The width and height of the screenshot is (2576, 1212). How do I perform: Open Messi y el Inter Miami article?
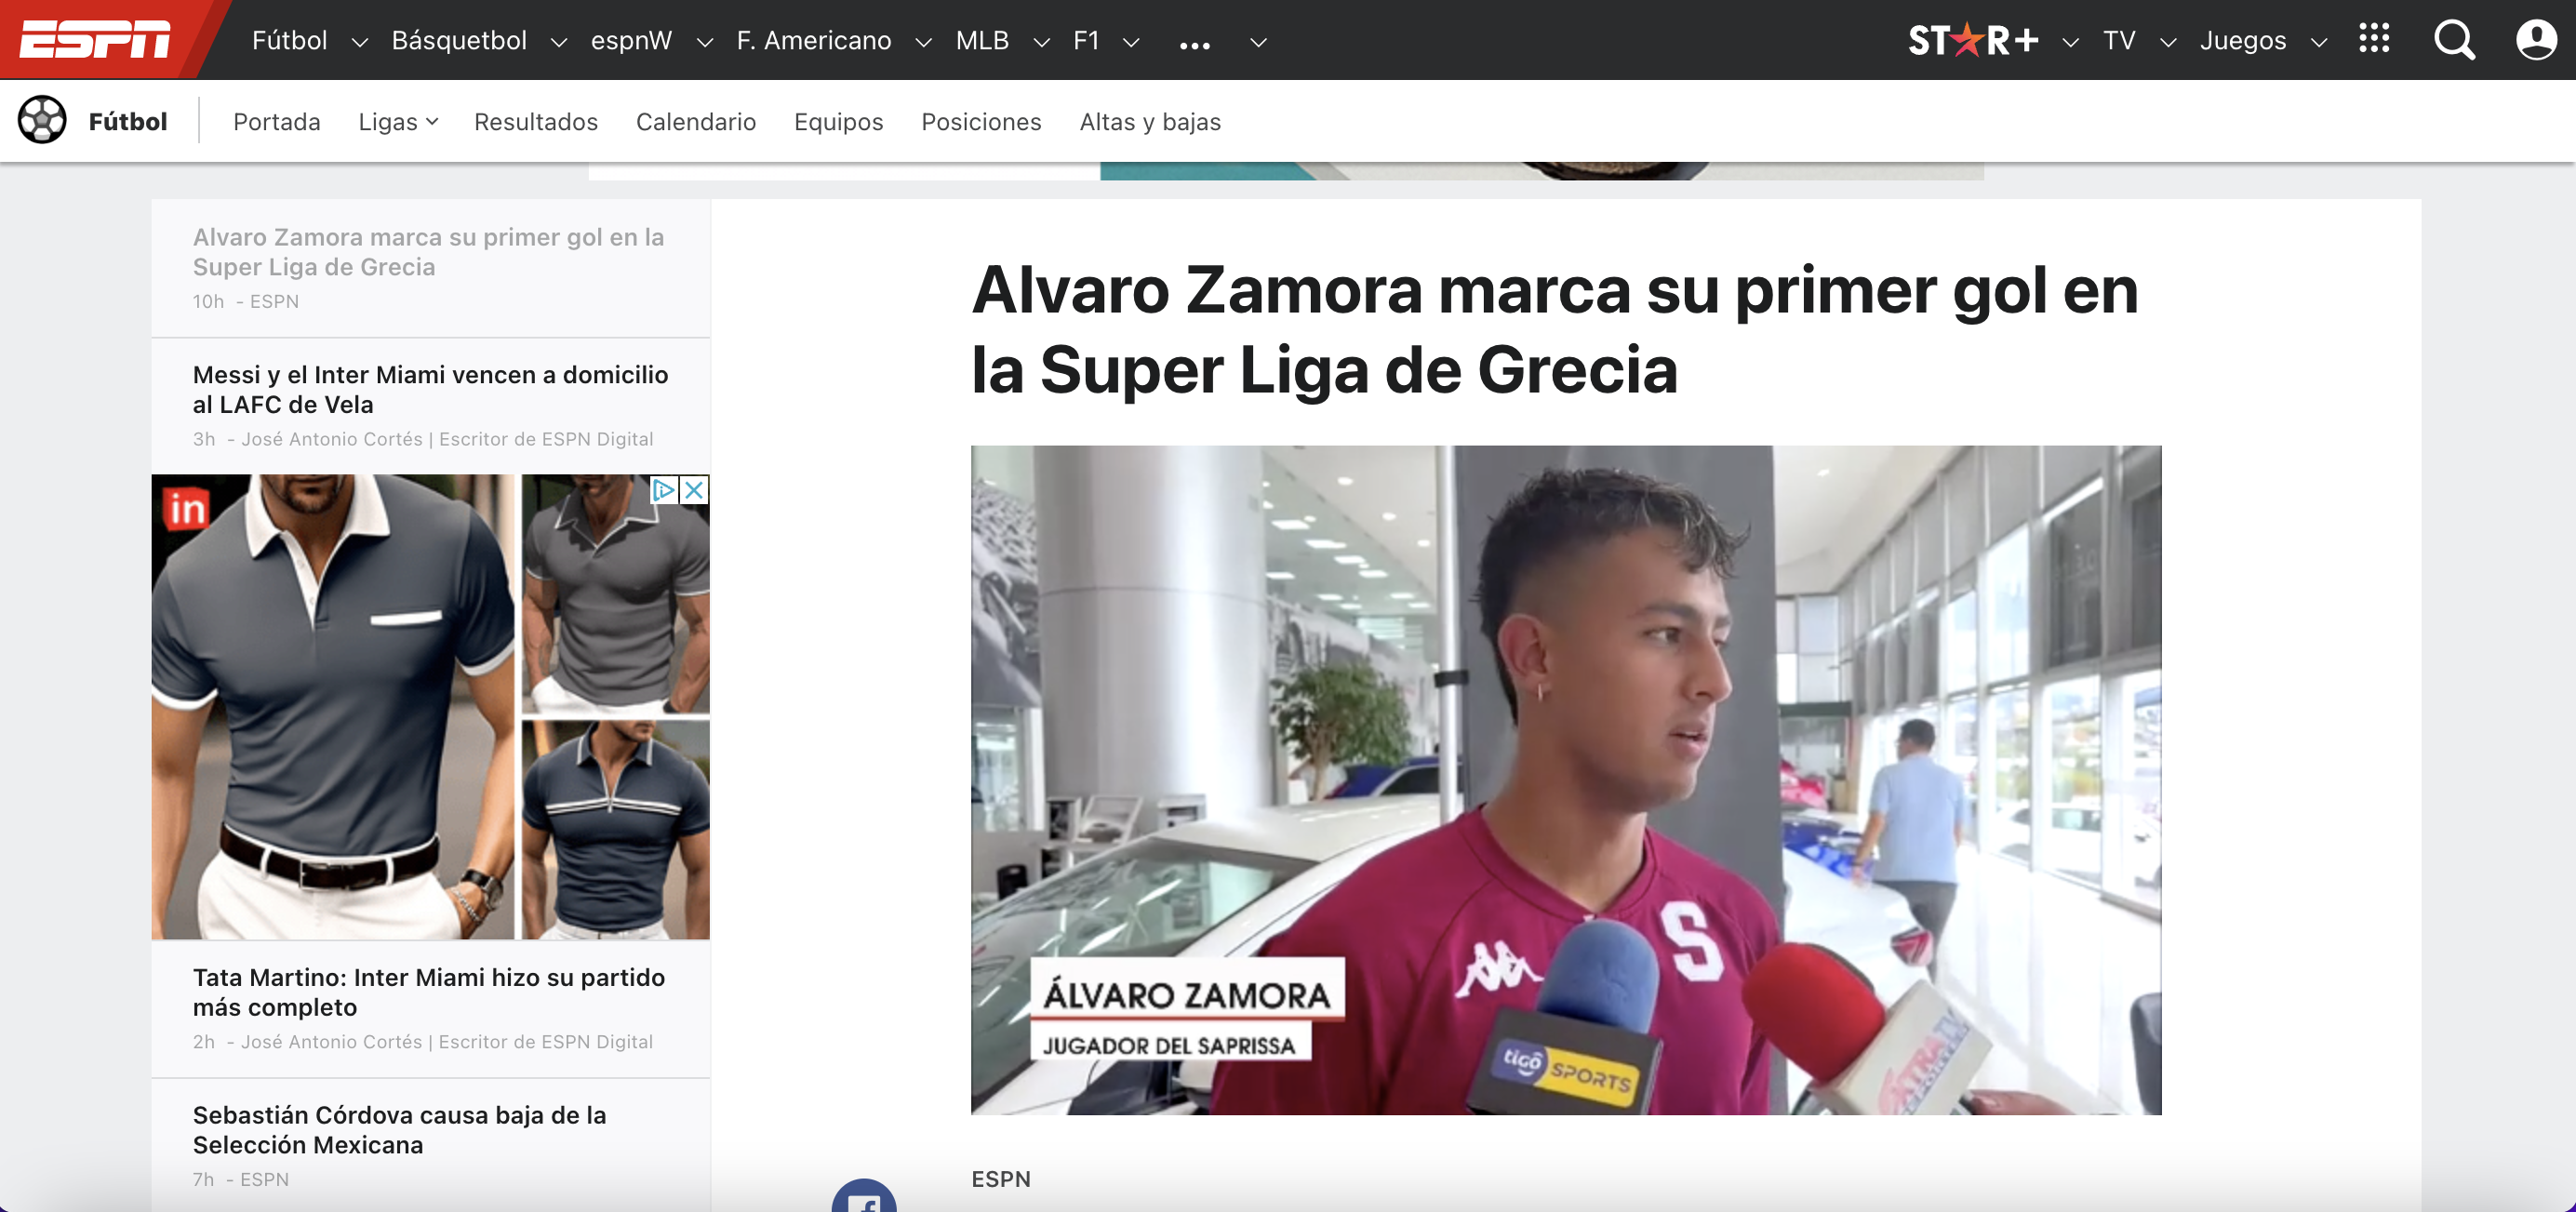(x=431, y=389)
